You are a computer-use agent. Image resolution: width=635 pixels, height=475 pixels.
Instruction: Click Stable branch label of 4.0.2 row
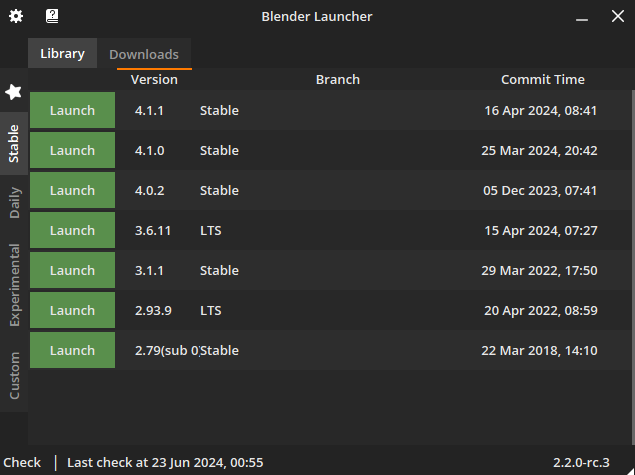219,191
